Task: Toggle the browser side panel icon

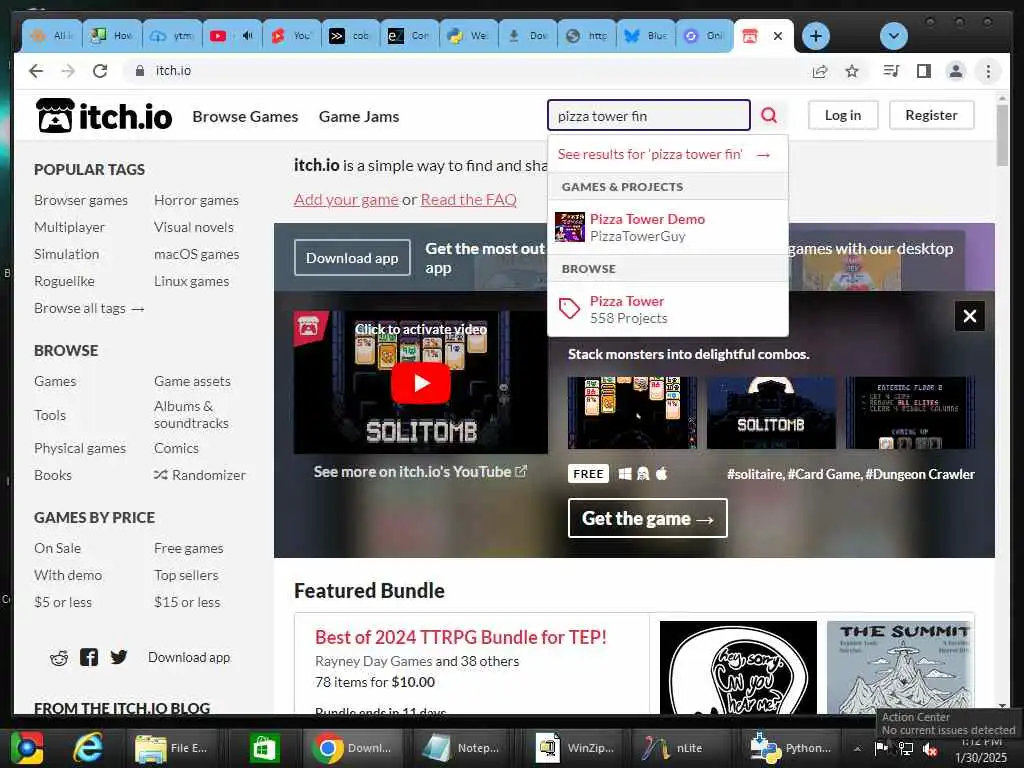Action: [x=923, y=71]
